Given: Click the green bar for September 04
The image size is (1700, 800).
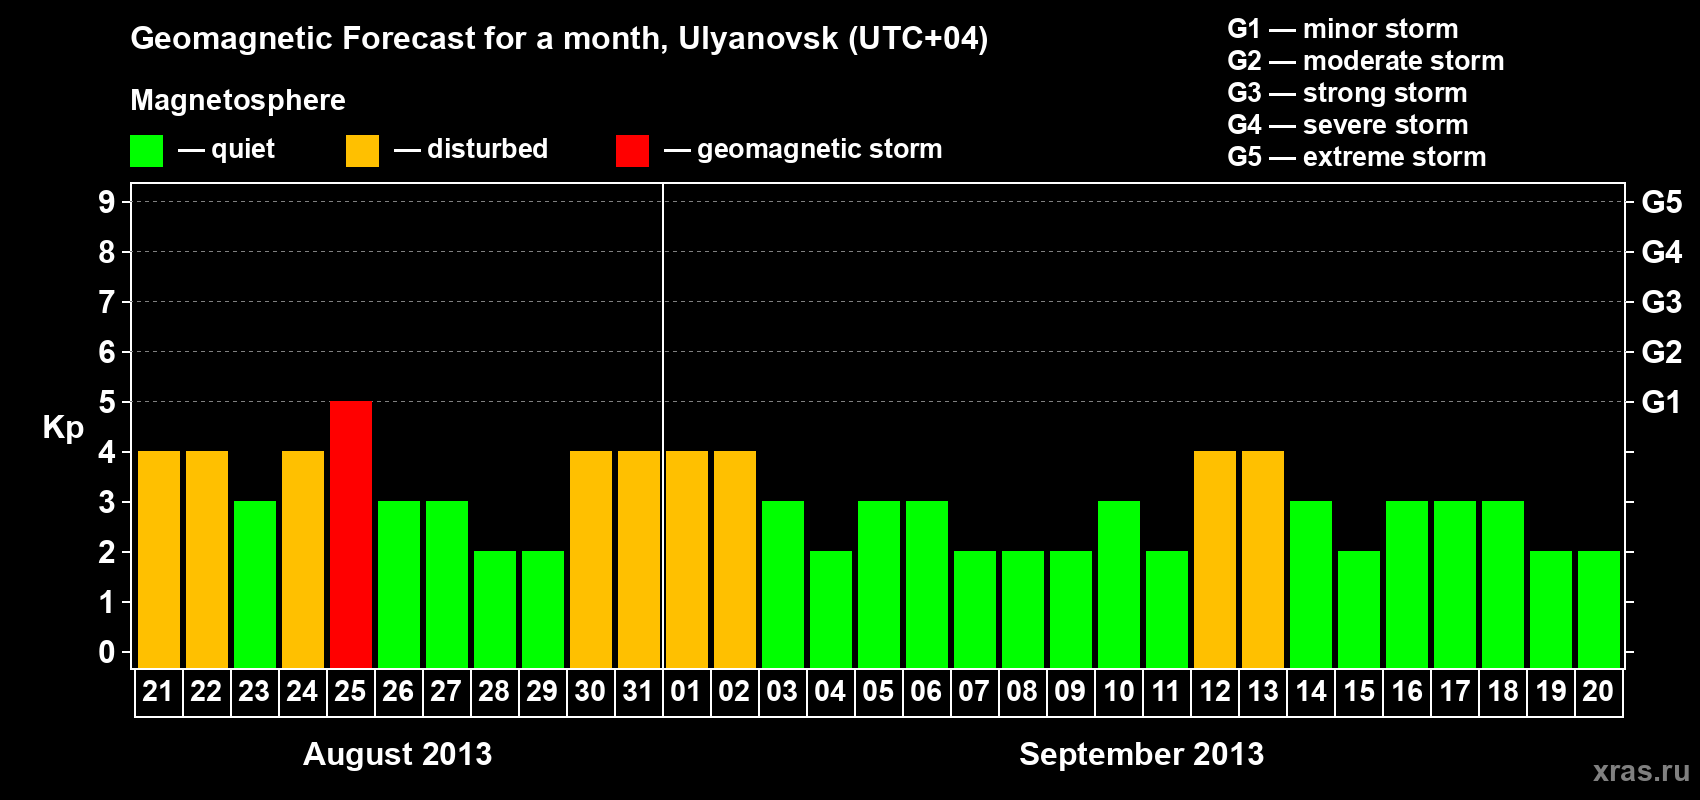Looking at the screenshot, I should point(831,610).
